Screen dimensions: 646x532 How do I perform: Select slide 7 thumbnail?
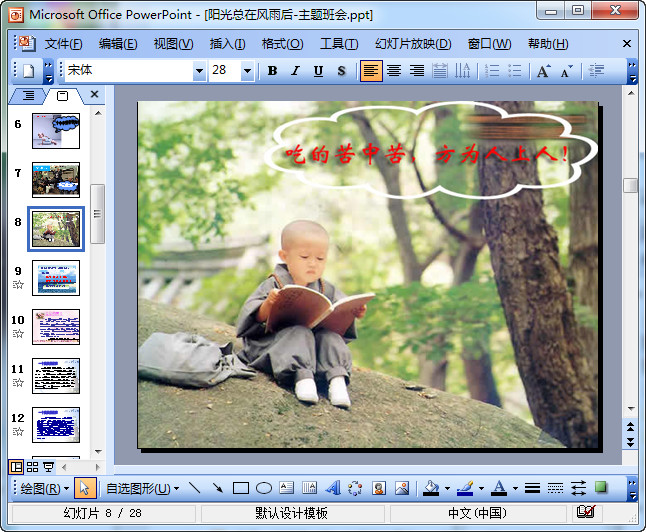[56, 180]
